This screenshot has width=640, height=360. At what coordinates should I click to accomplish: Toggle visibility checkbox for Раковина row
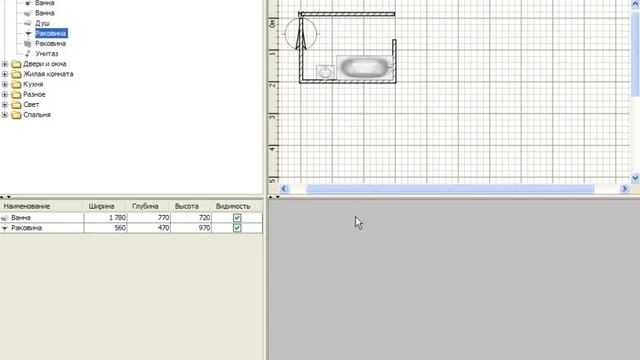pos(237,228)
